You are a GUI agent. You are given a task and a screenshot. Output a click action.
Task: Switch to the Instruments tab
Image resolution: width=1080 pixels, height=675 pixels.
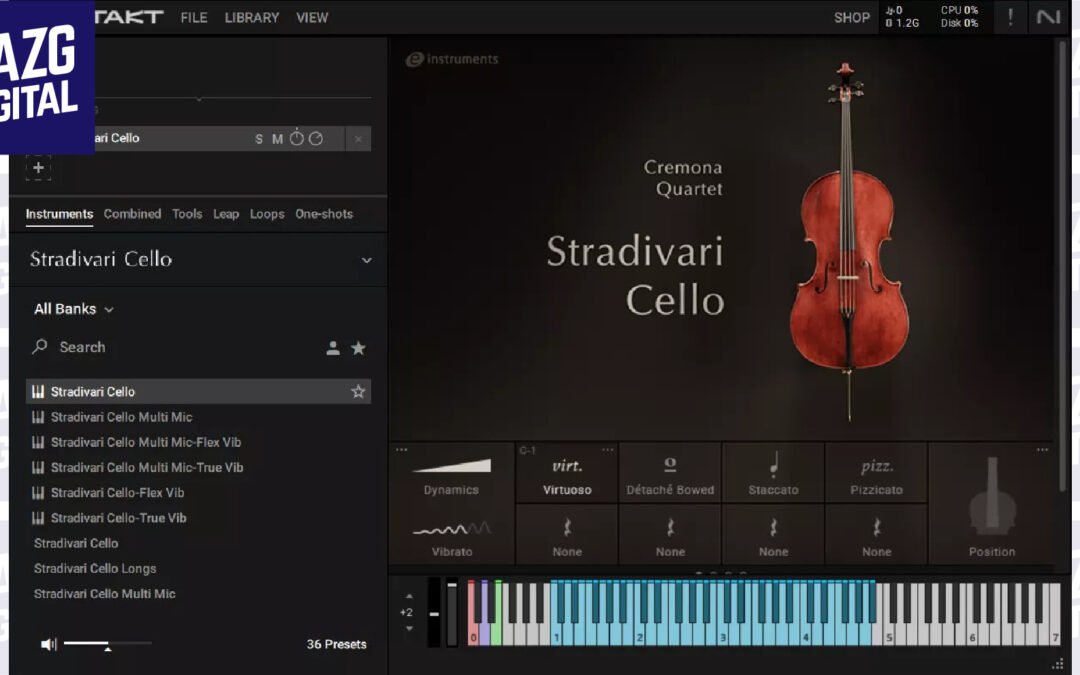click(x=59, y=214)
